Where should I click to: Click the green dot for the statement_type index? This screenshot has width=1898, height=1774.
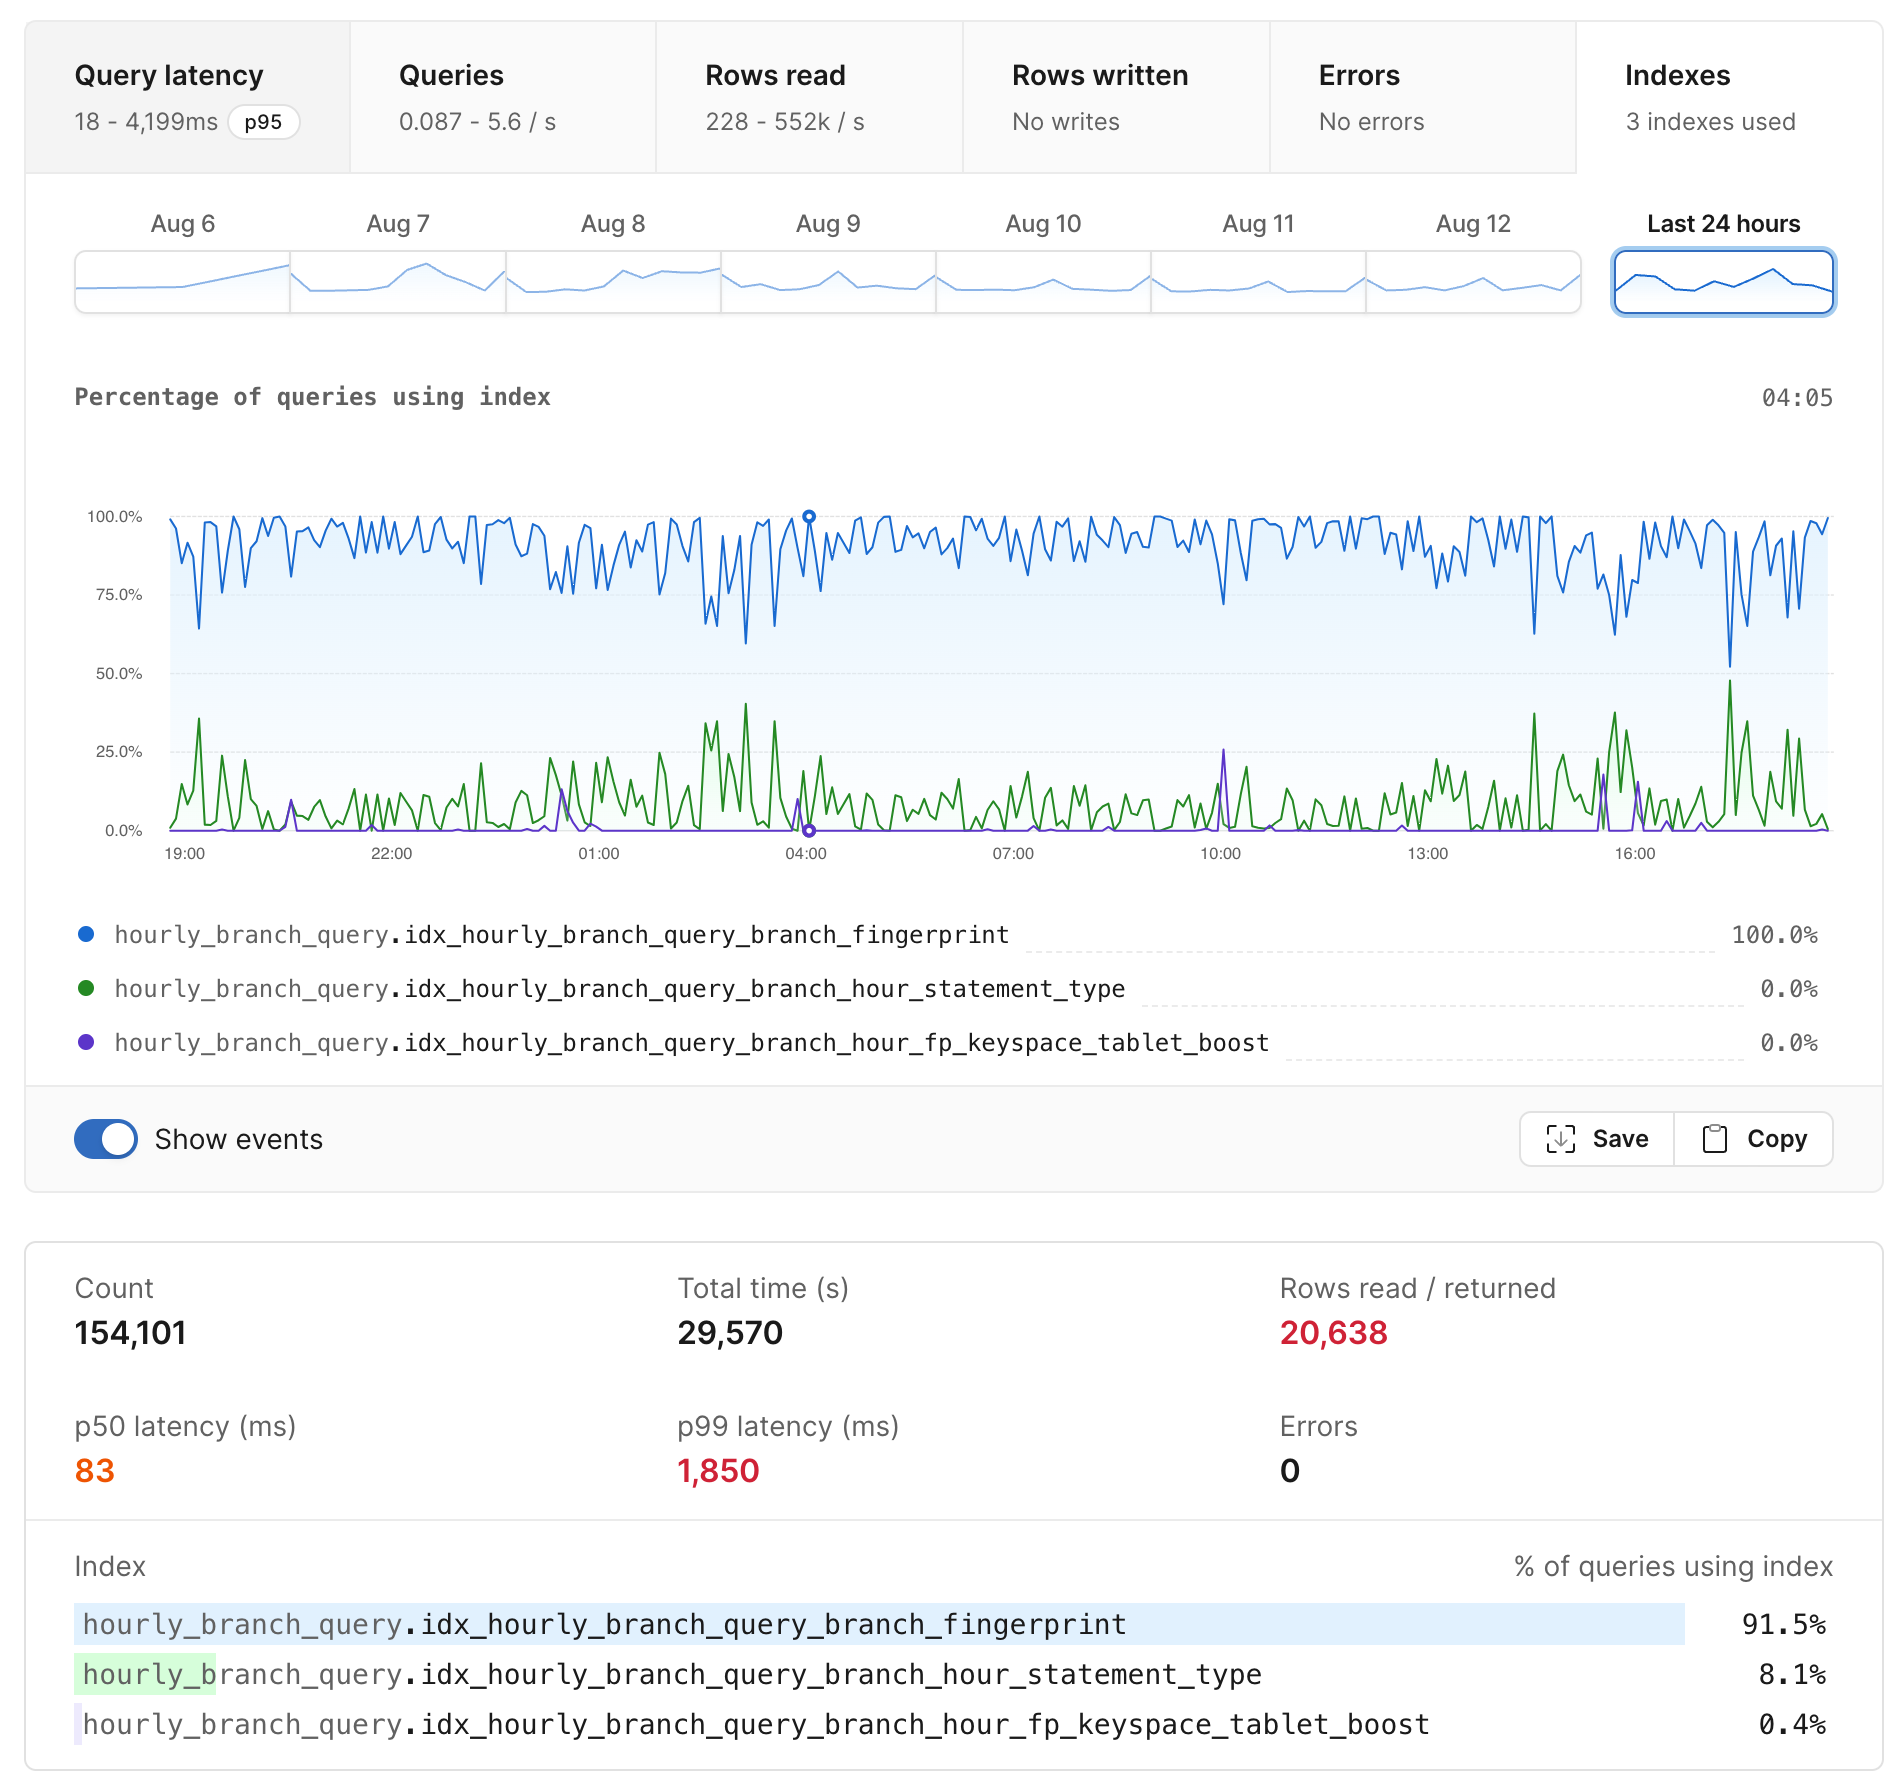click(86, 988)
